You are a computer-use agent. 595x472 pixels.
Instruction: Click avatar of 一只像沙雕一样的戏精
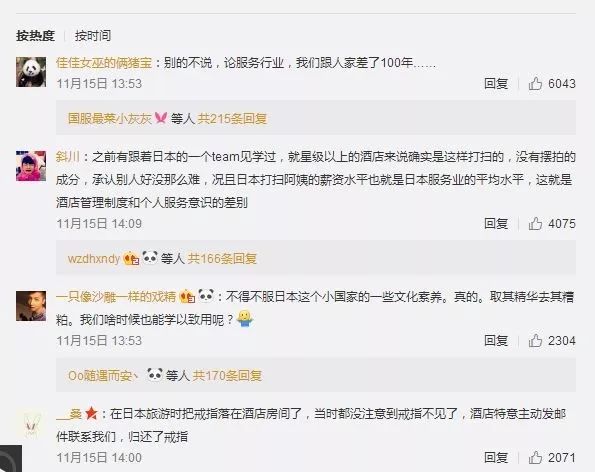(31, 306)
